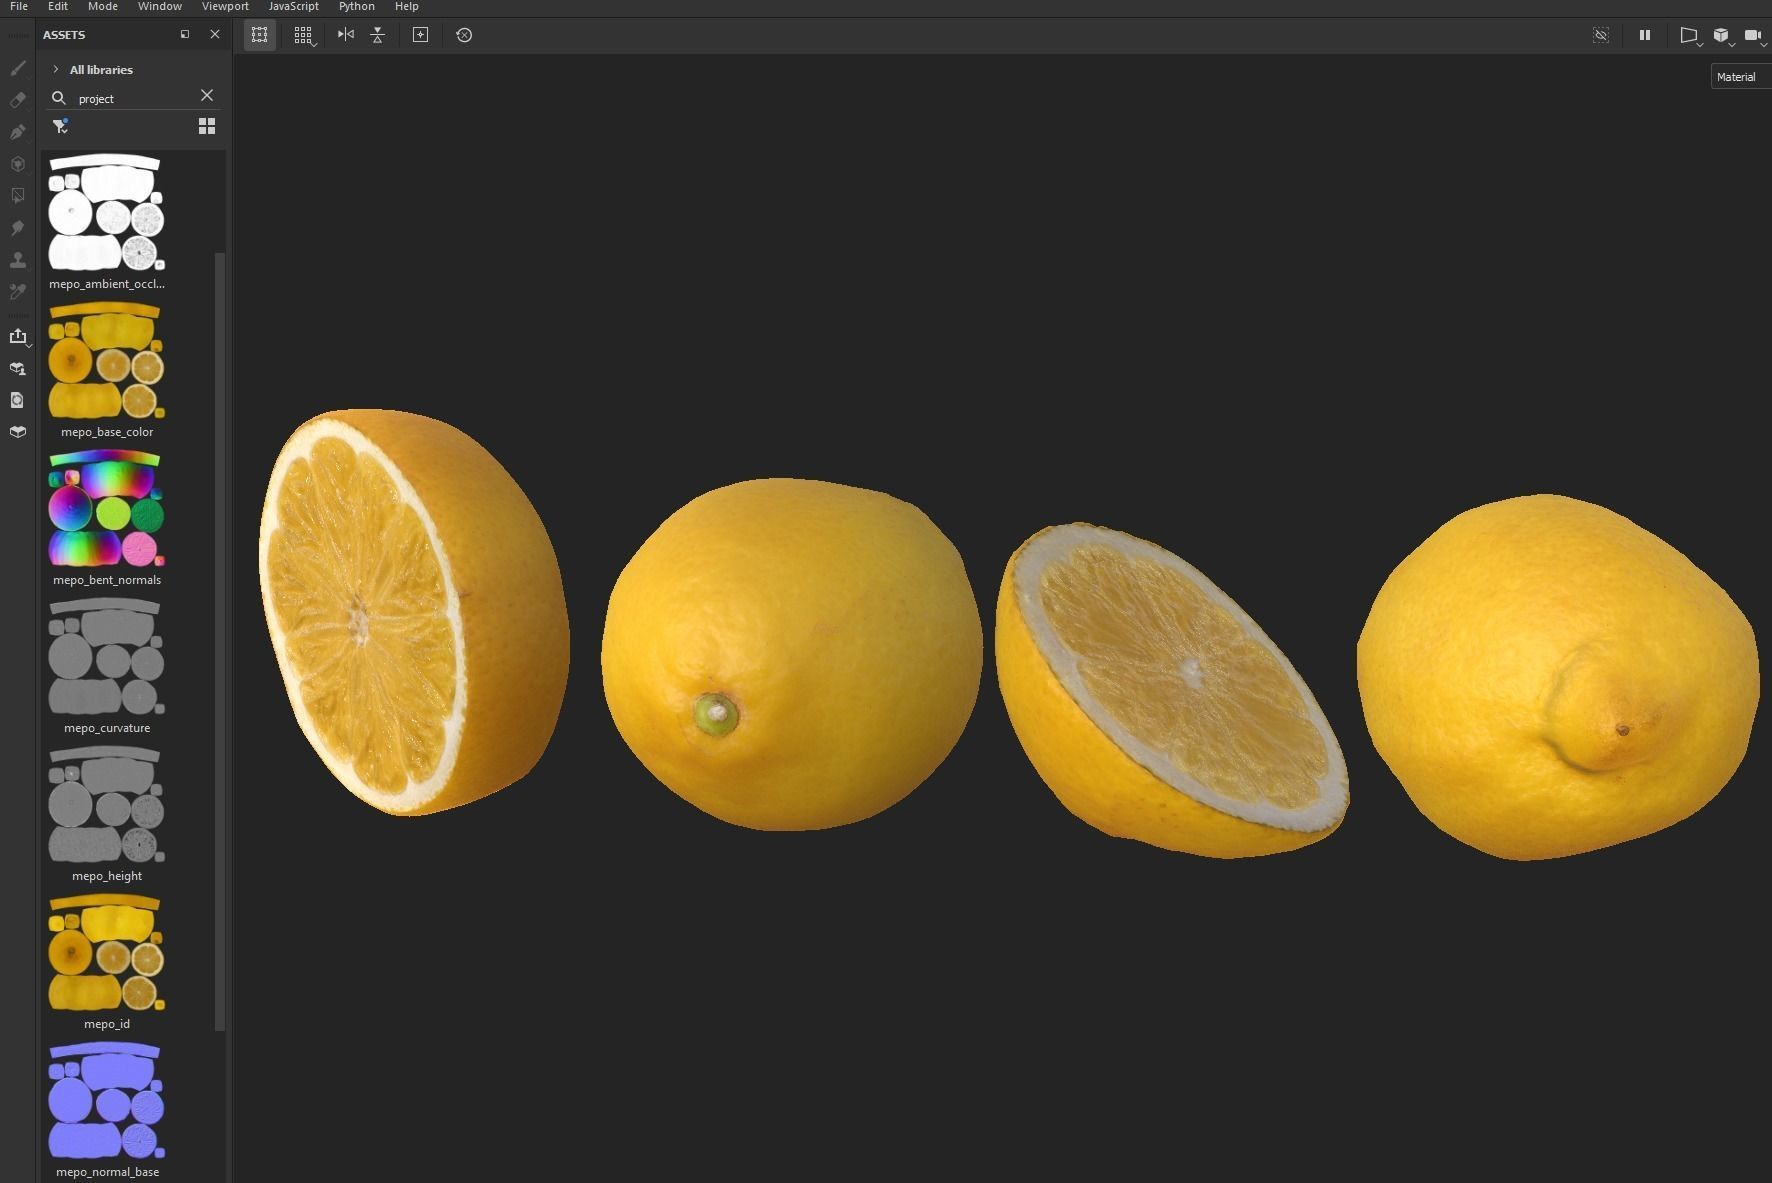Open the JavaScript menu
This screenshot has height=1183, width=1772.
pos(294,6)
